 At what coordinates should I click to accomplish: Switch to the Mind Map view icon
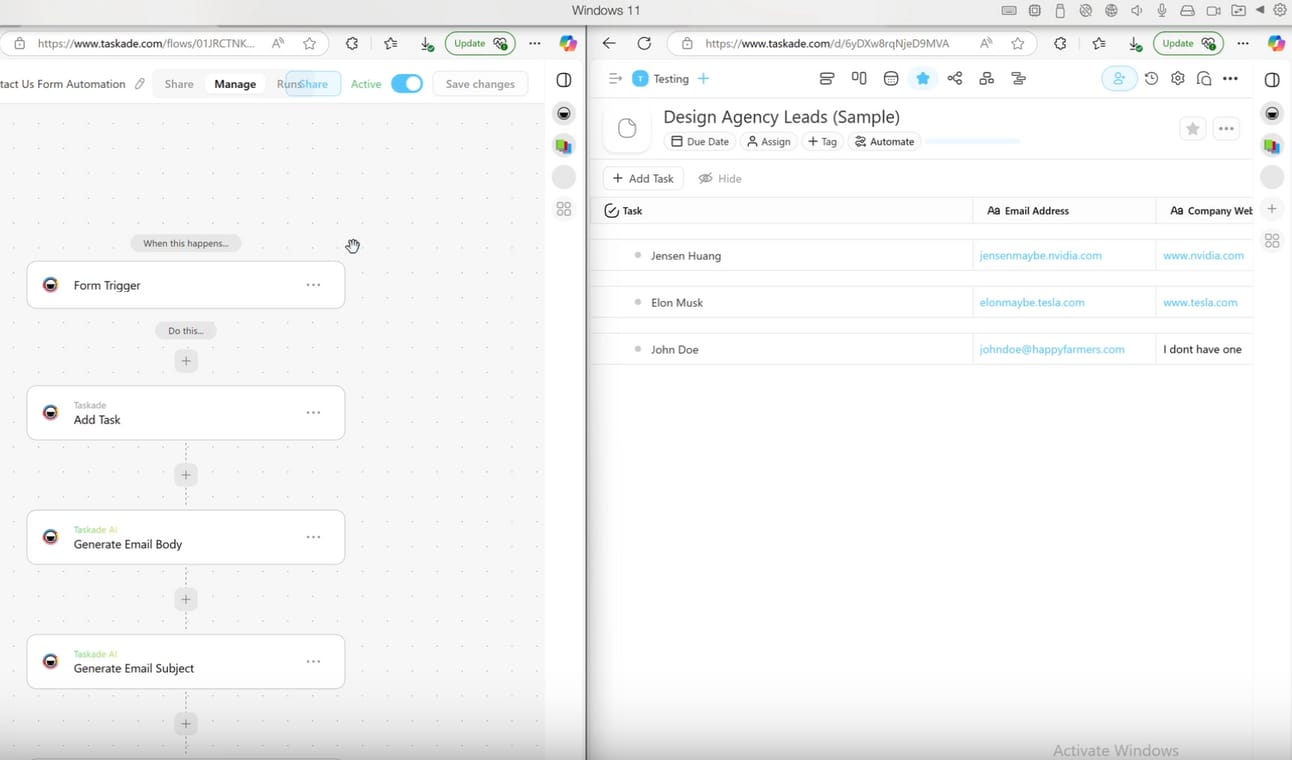955,78
